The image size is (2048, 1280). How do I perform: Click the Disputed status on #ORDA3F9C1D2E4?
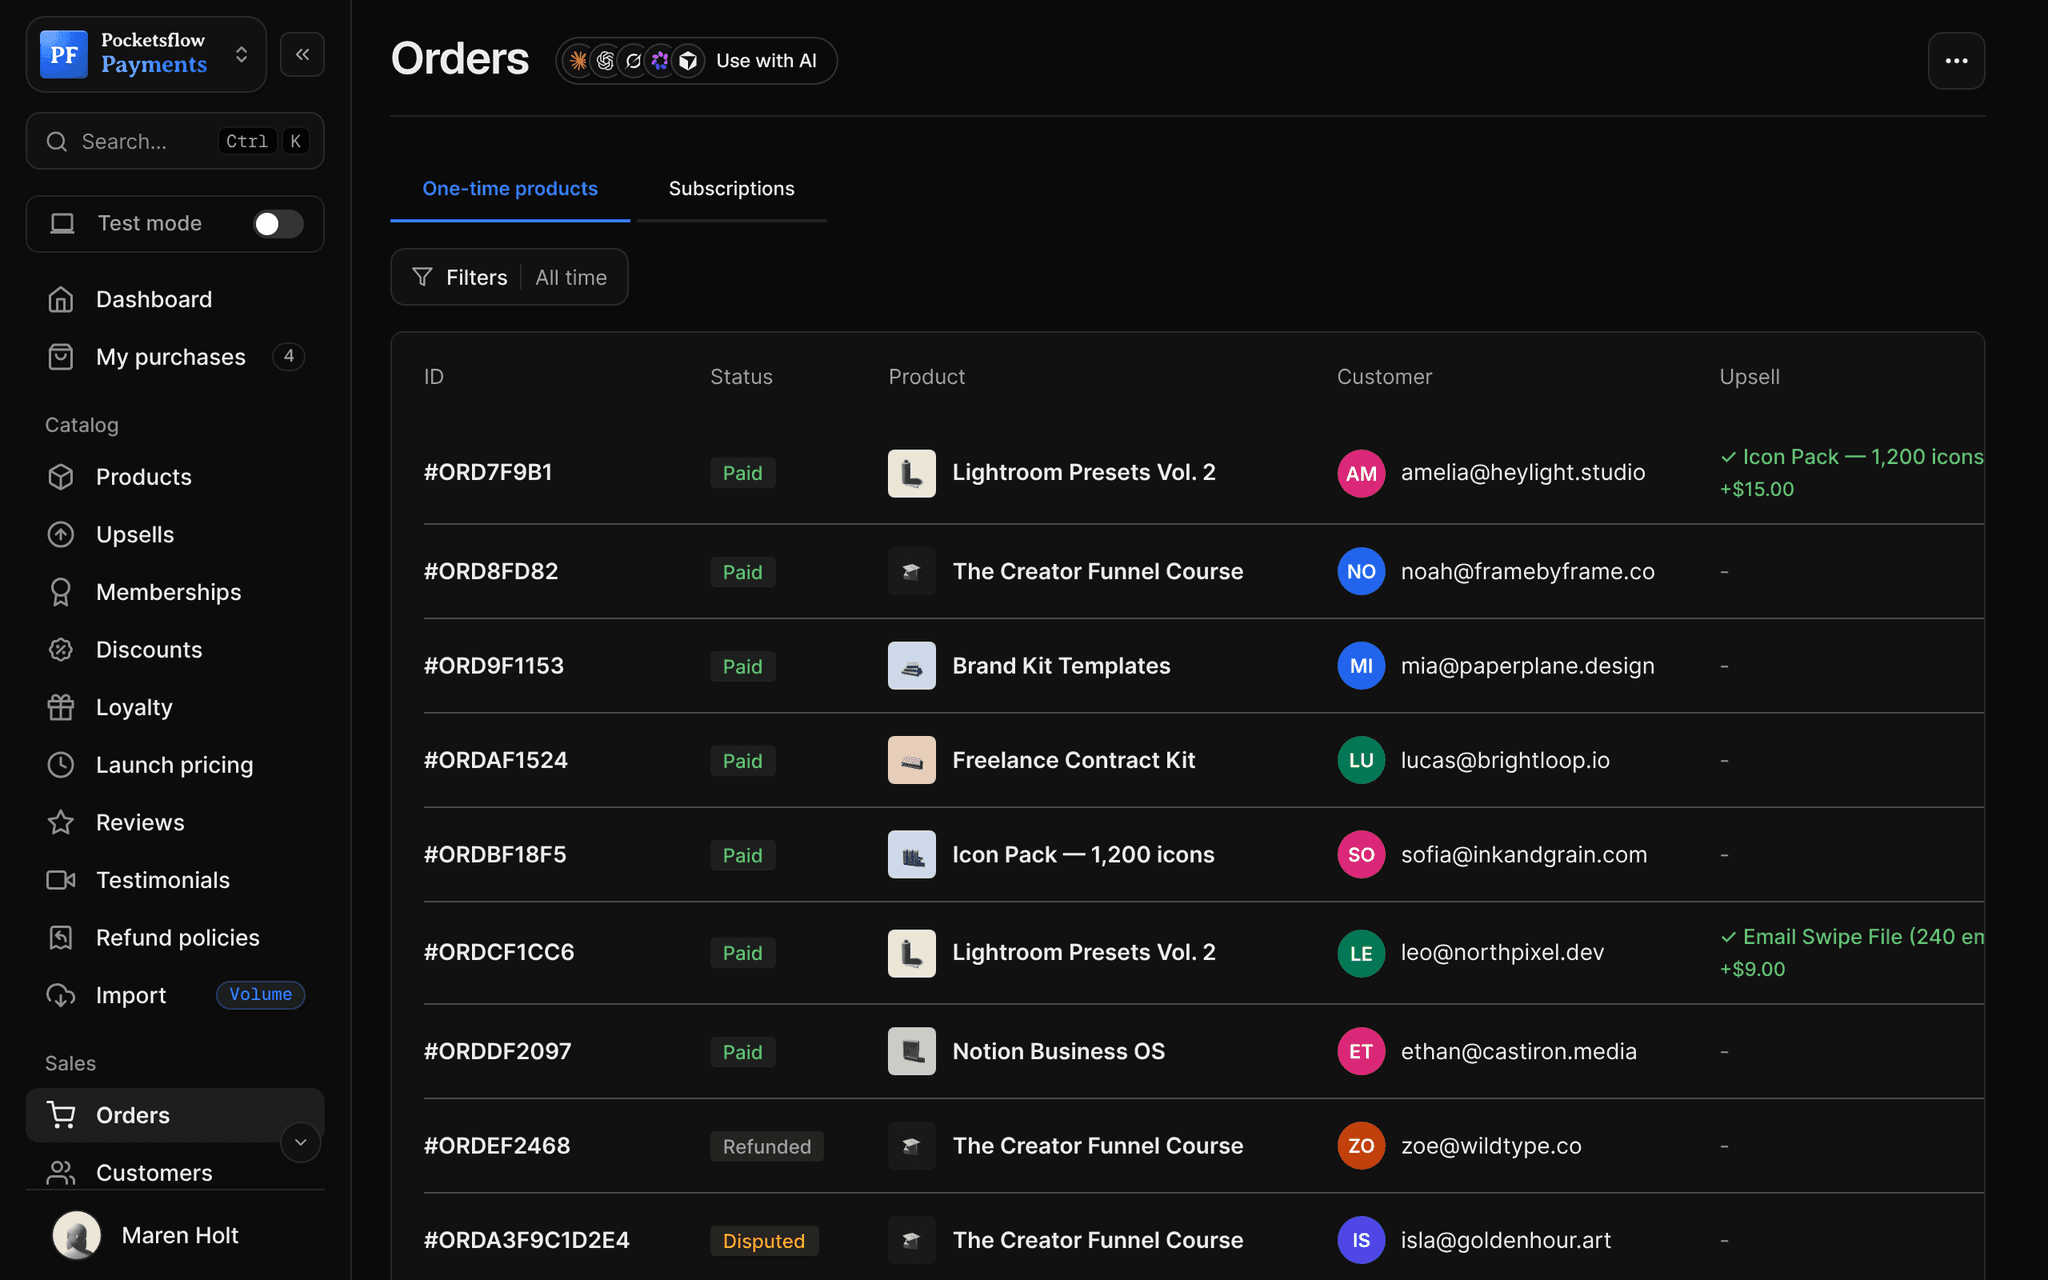[x=764, y=1241]
